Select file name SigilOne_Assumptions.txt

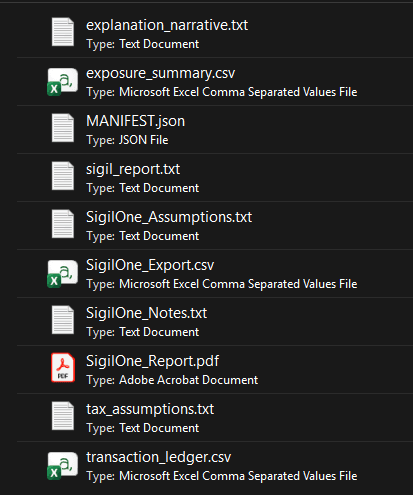pyautogui.click(x=169, y=217)
